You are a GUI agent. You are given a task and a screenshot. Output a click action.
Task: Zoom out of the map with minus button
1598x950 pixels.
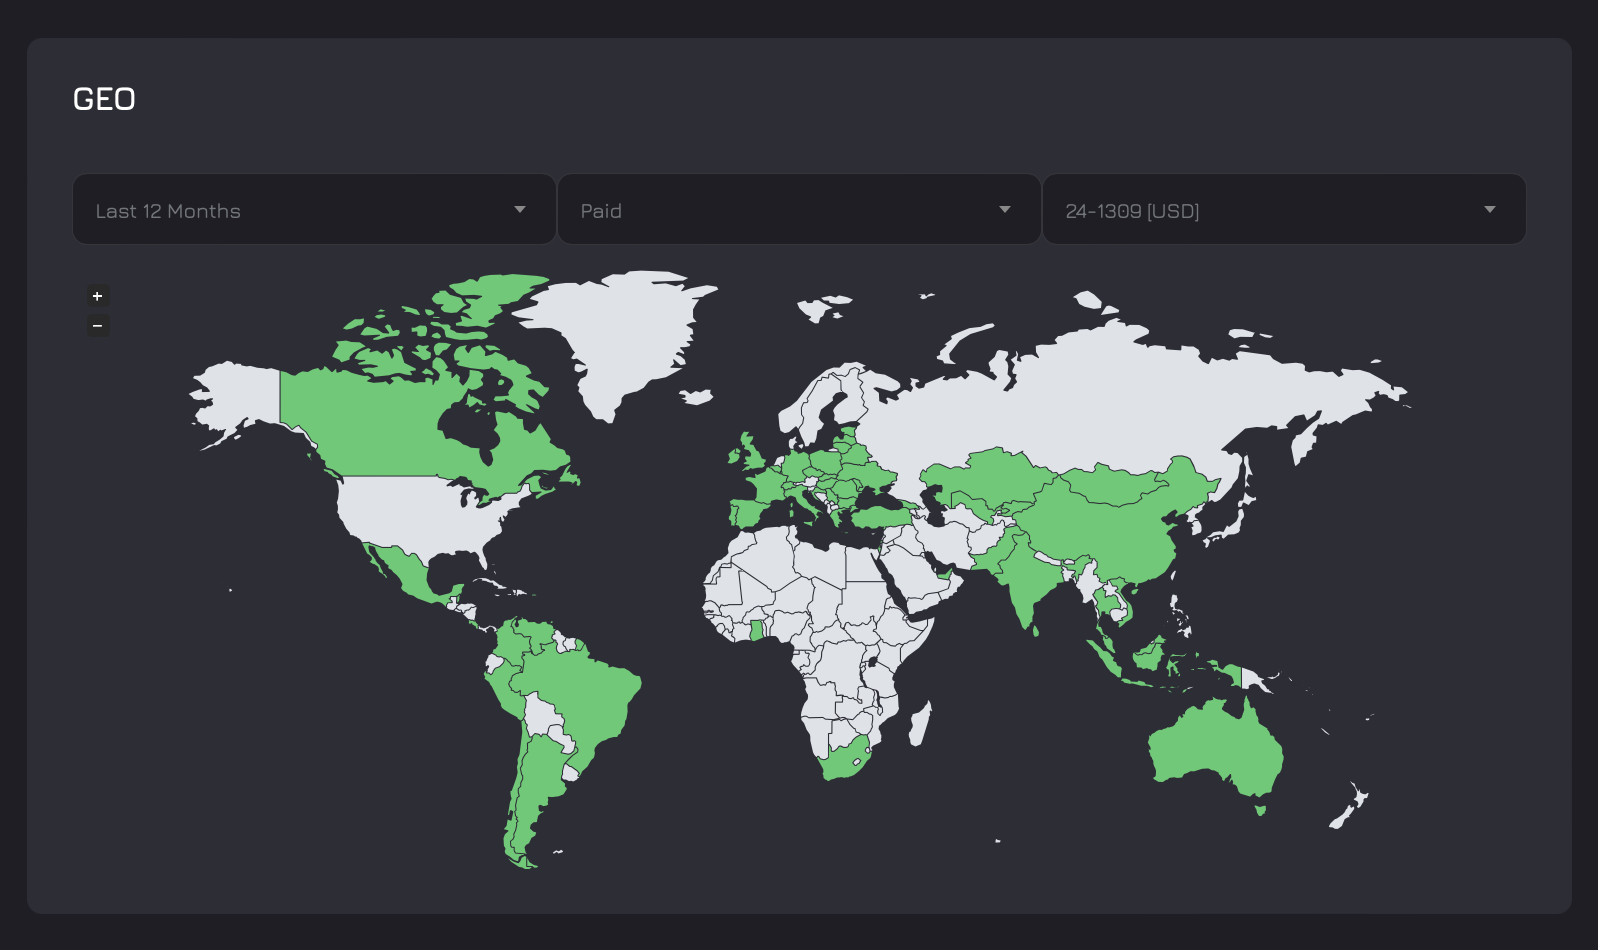pos(97,326)
